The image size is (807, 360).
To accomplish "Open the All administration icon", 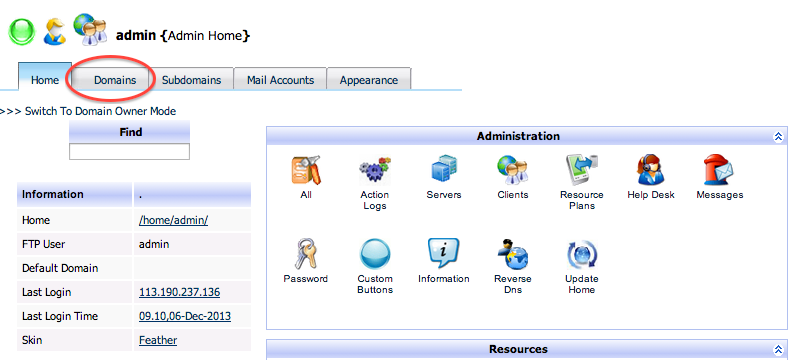I will [306, 170].
